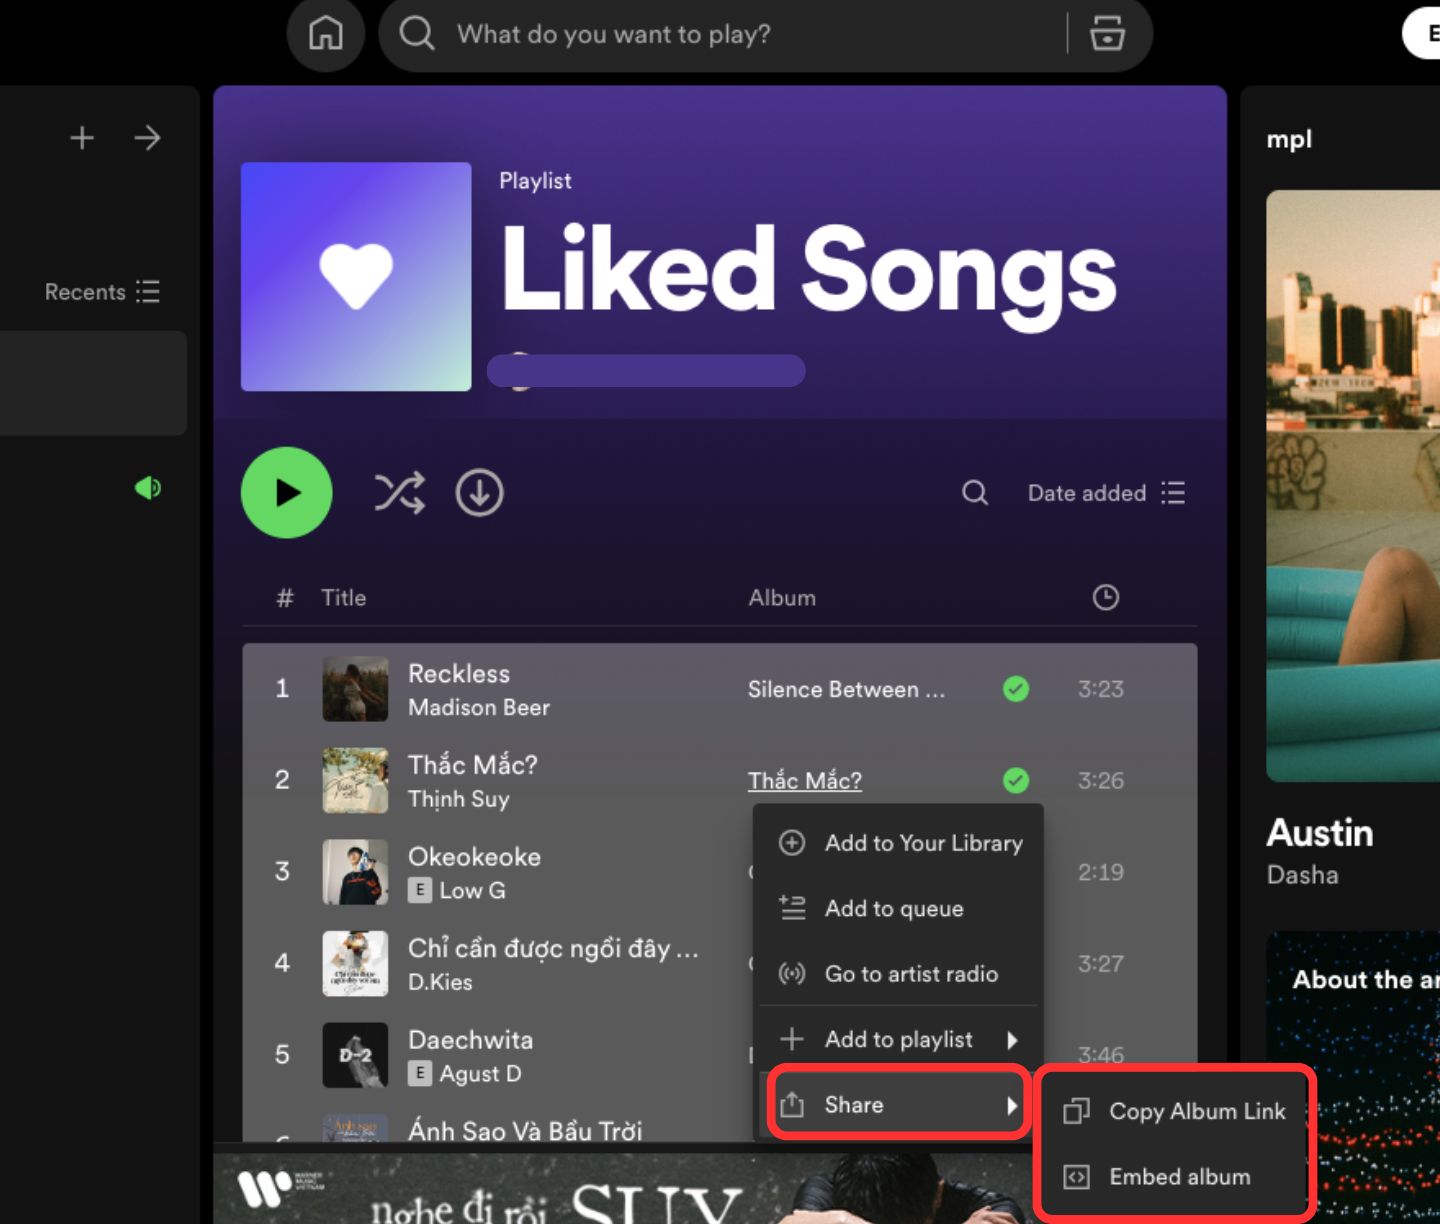Sort by the Title column header

pos(343,598)
